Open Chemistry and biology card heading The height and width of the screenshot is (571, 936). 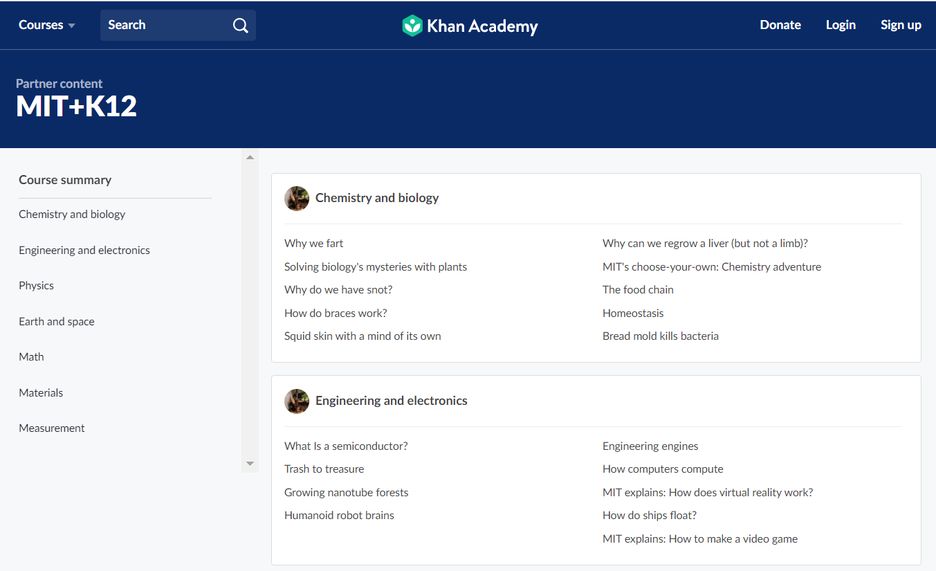[x=377, y=198]
